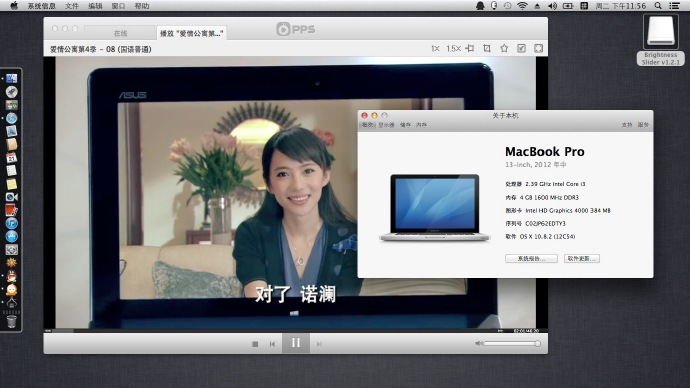Viewport: 690px width, 388px height.
Task: Open the Trash in the dock
Action: tap(12, 321)
